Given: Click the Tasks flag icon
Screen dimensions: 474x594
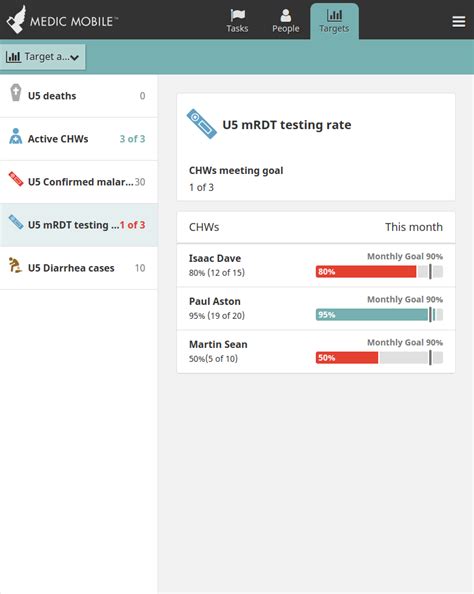Looking at the screenshot, I should click(238, 15).
